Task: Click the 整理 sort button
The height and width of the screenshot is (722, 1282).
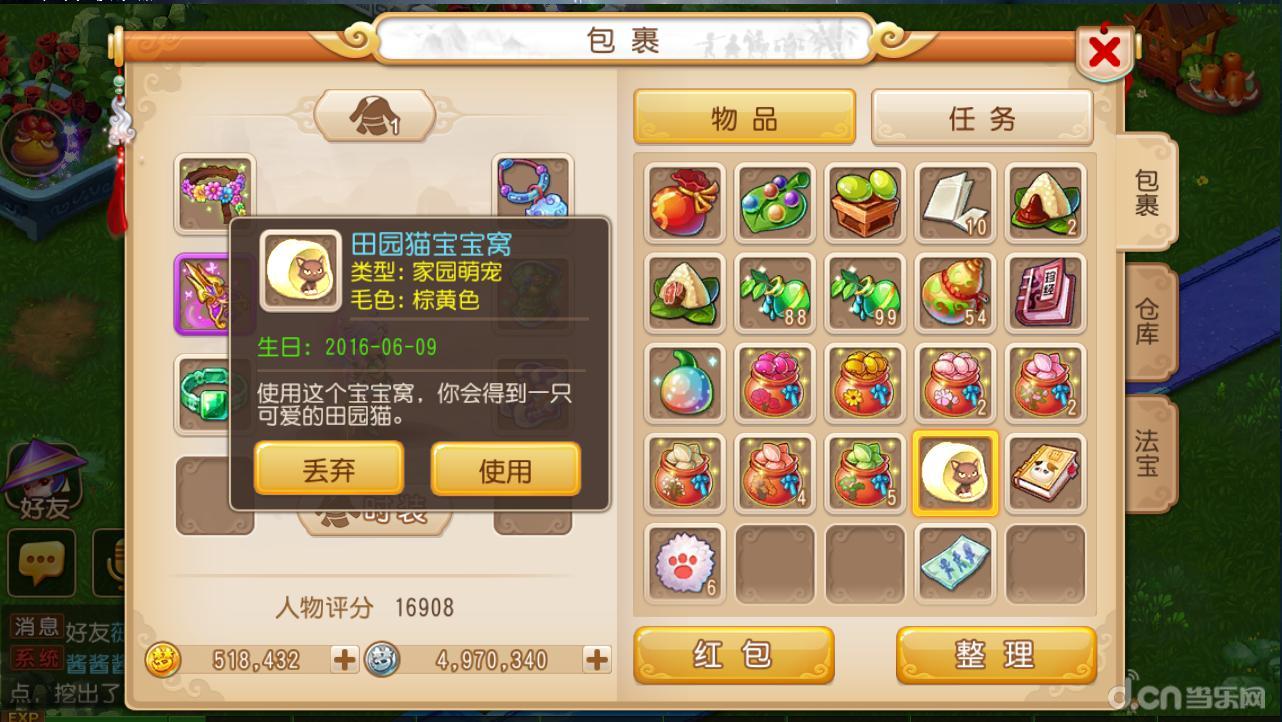Action: (996, 655)
